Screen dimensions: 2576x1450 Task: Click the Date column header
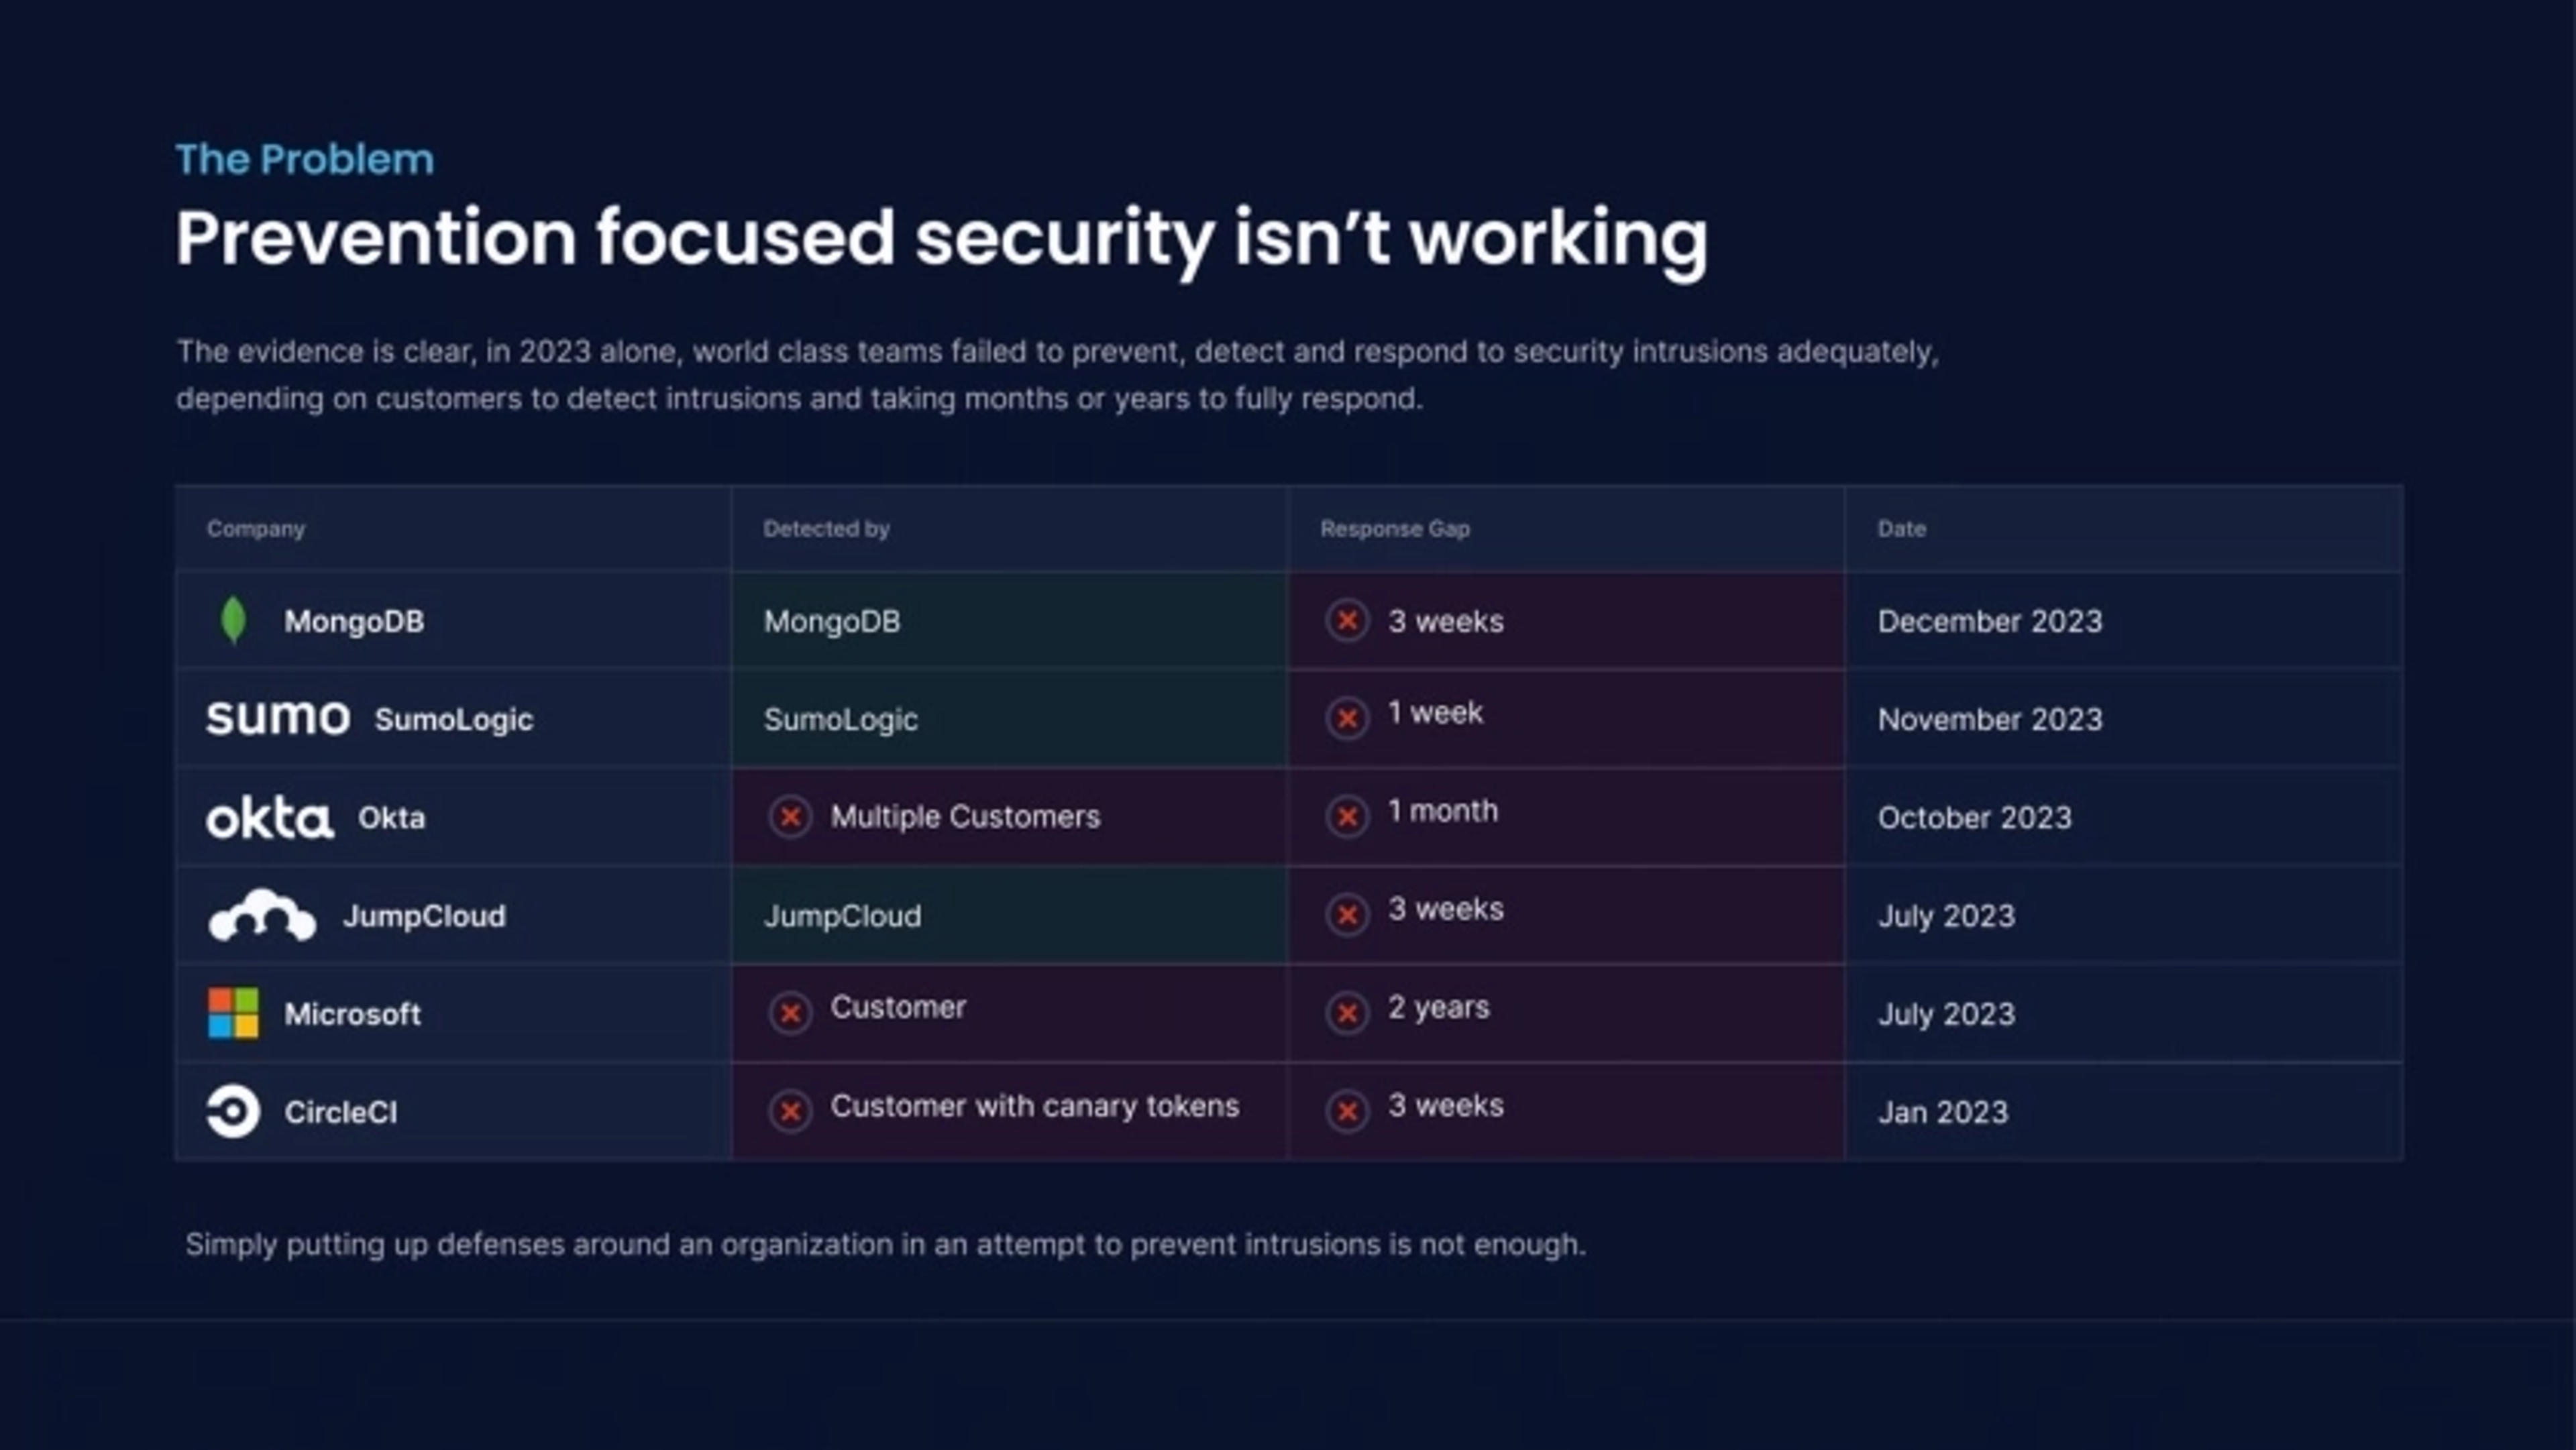coord(1899,529)
